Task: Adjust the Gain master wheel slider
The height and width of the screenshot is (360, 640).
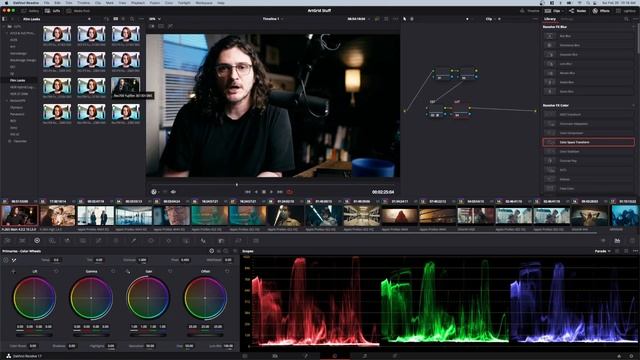Action: click(x=148, y=335)
